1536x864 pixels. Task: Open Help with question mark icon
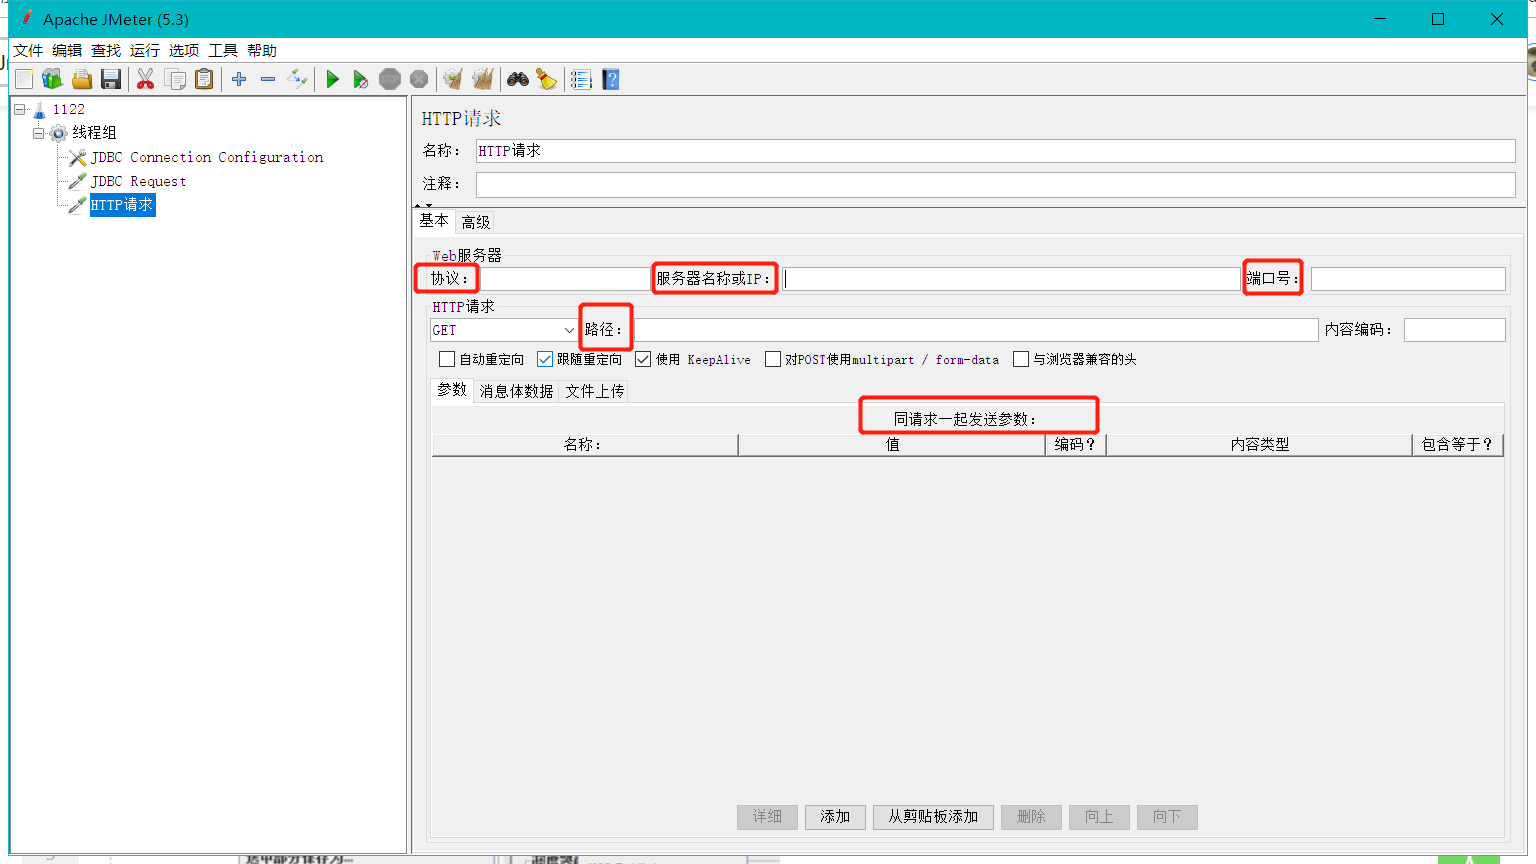[611, 79]
